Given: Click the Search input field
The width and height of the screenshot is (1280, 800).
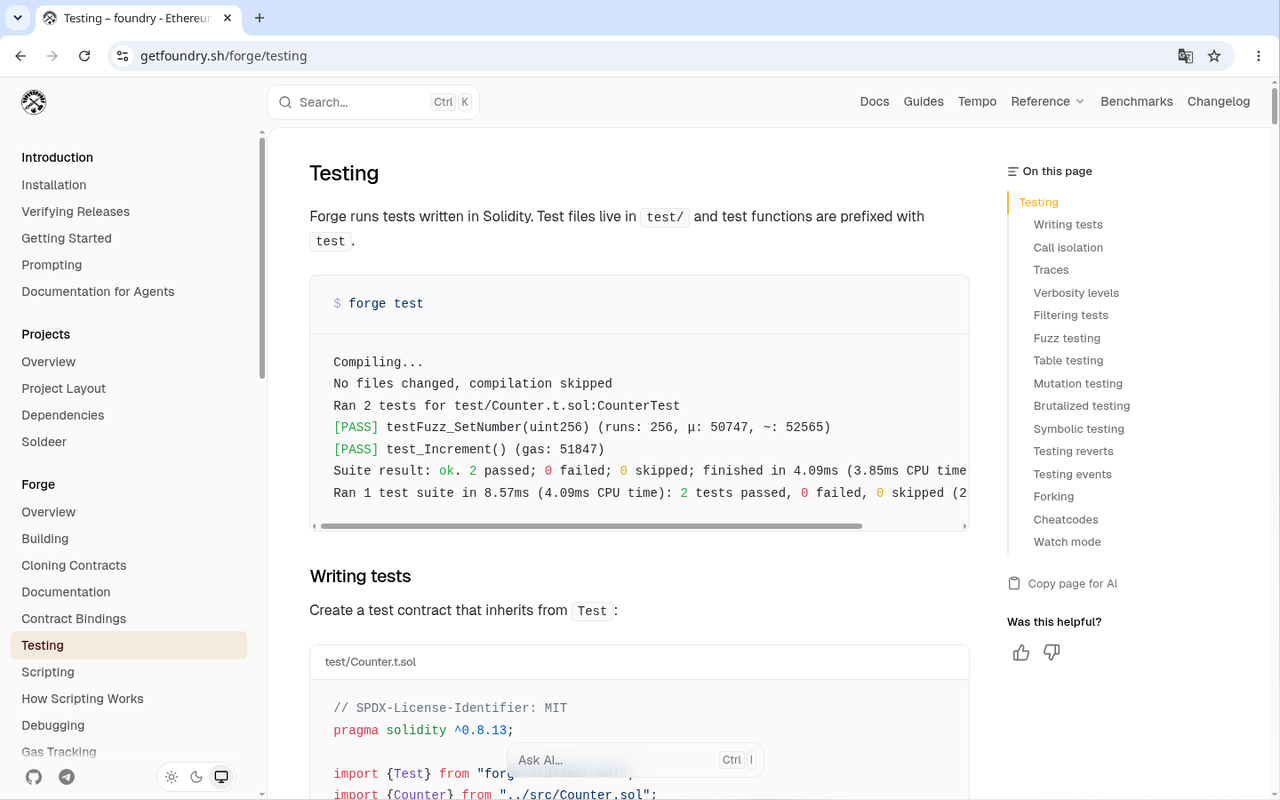Looking at the screenshot, I should pos(373,102).
